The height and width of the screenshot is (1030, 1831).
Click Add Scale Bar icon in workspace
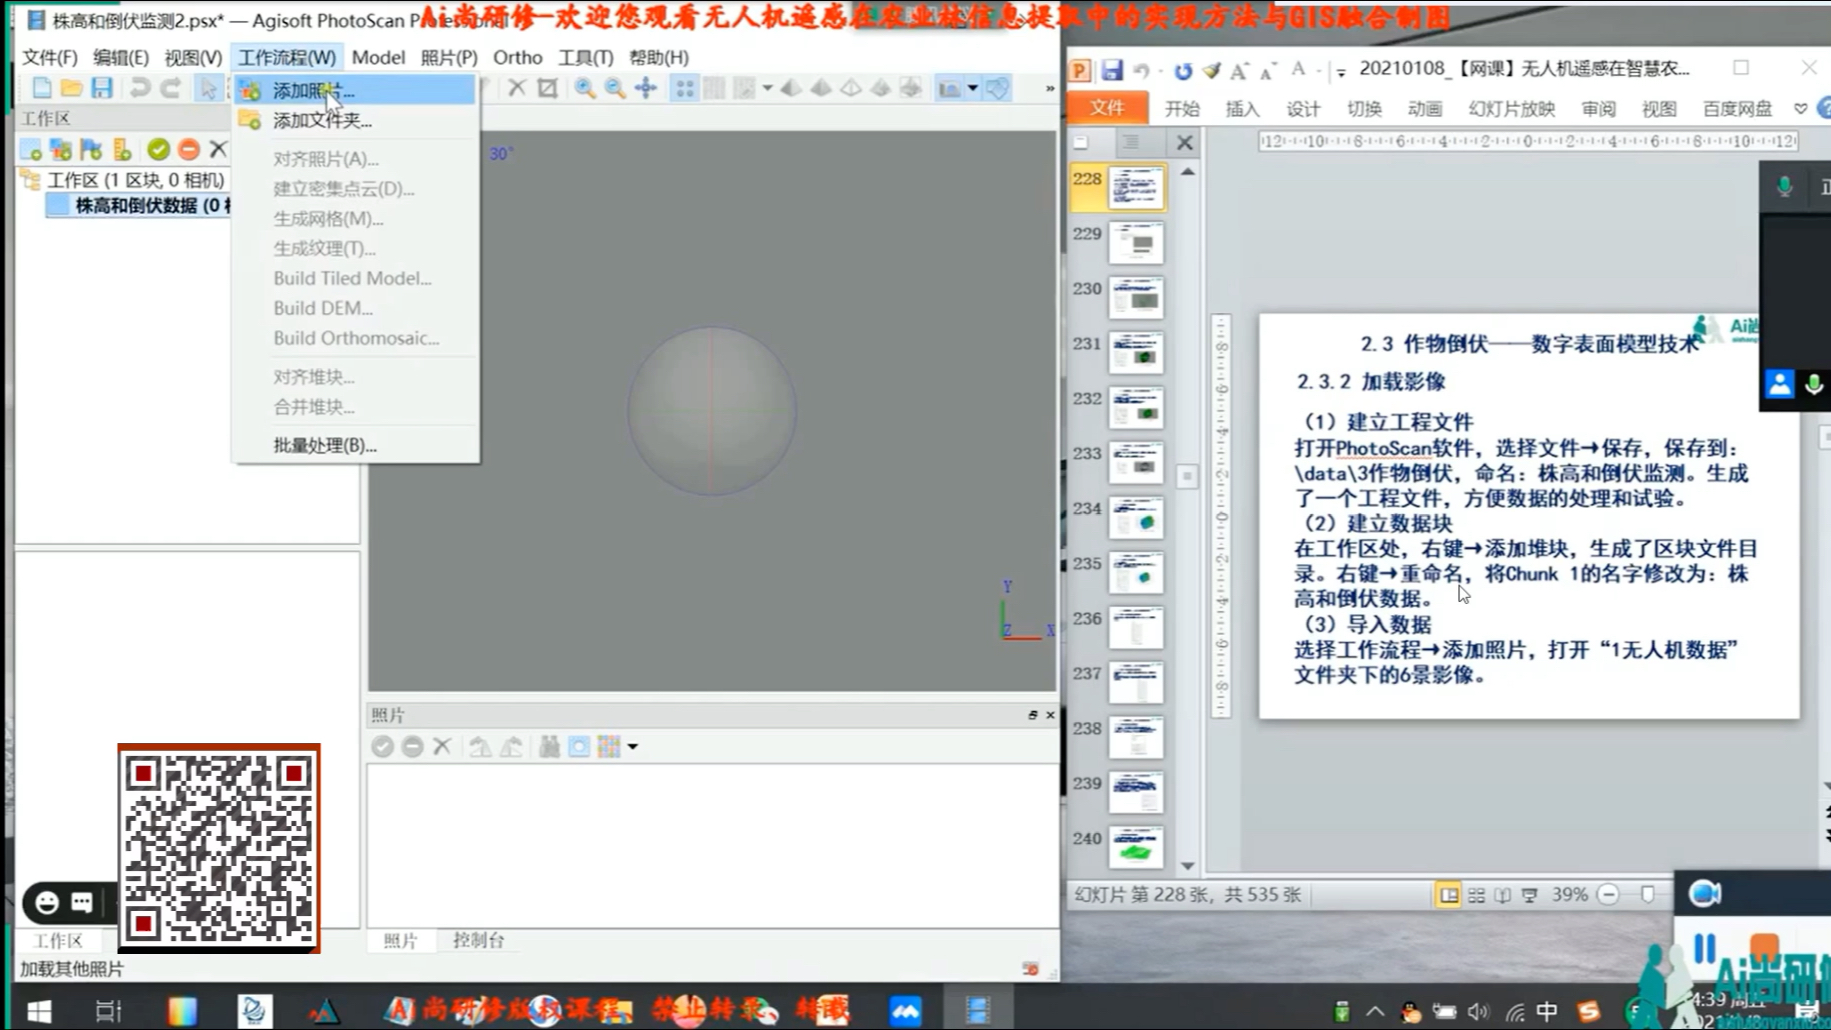tap(122, 150)
